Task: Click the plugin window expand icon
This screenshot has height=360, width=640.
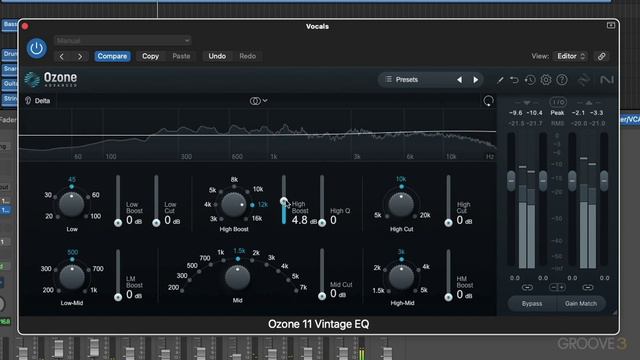Action: pyautogui.click(x=611, y=26)
